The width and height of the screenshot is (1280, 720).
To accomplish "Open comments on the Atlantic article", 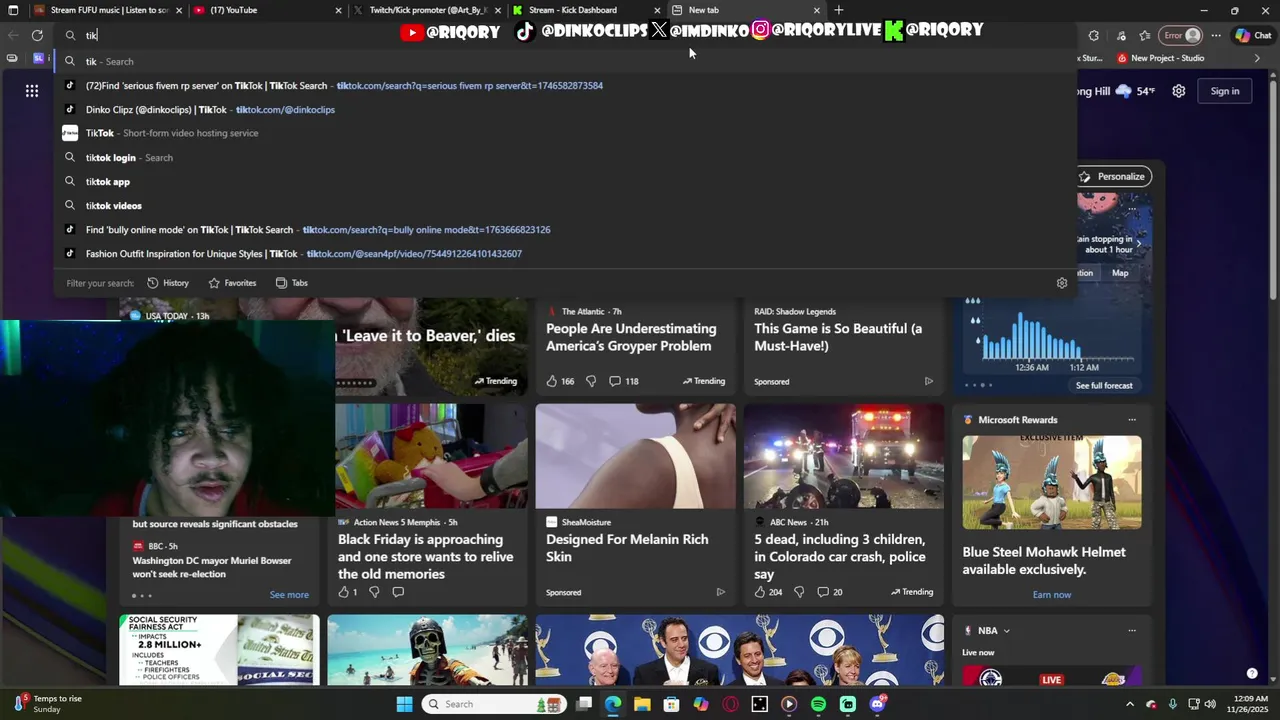I will pyautogui.click(x=623, y=381).
